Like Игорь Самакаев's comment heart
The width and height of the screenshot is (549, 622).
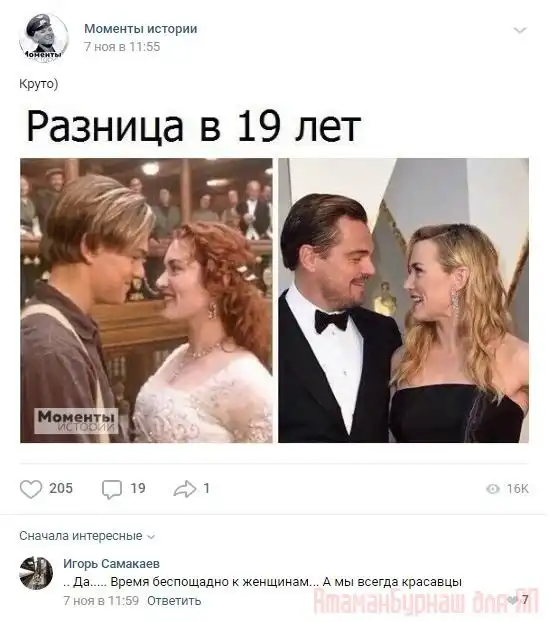[x=513, y=600]
